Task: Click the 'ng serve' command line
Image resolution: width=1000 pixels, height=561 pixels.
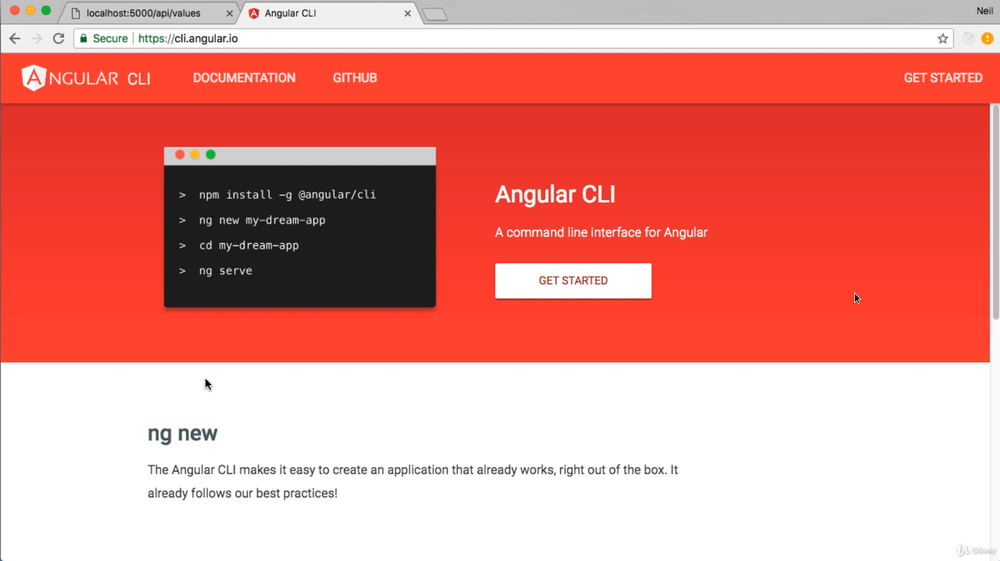Action: (225, 270)
